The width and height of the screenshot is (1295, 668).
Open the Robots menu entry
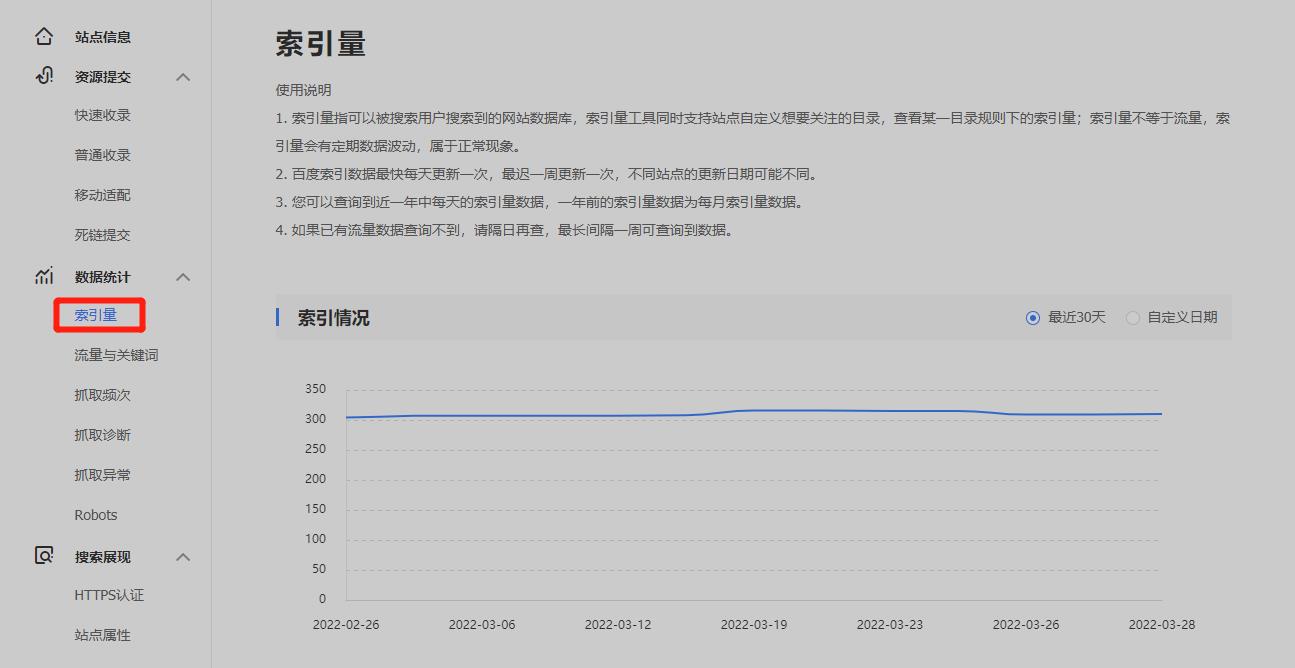(96, 515)
